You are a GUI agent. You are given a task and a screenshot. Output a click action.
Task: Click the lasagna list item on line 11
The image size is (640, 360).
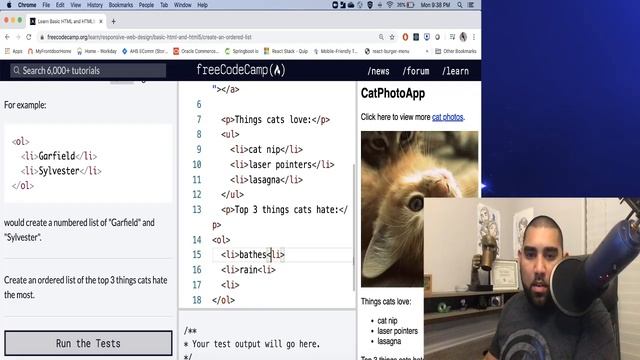[x=266, y=180]
